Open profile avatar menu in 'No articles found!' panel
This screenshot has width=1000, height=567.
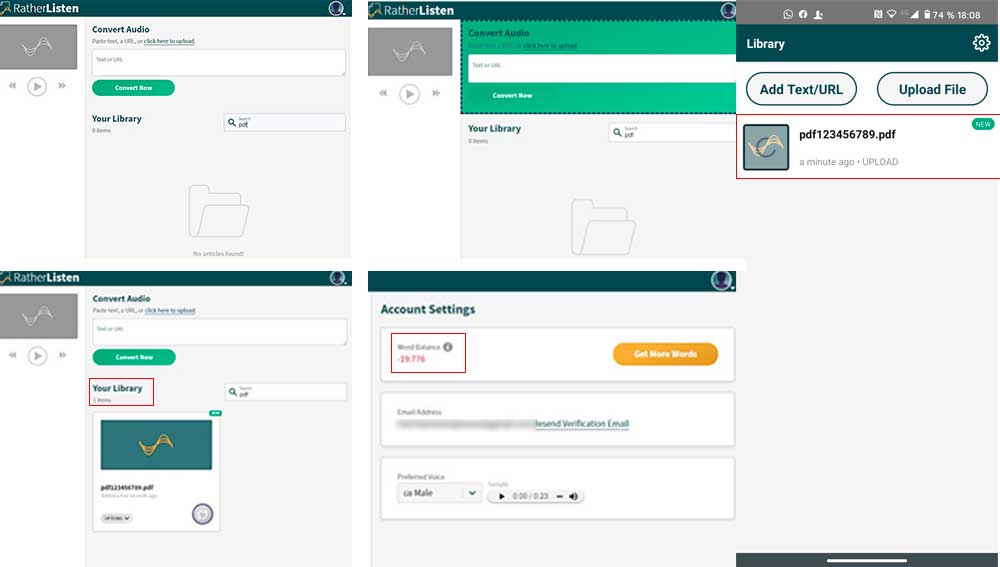[336, 8]
